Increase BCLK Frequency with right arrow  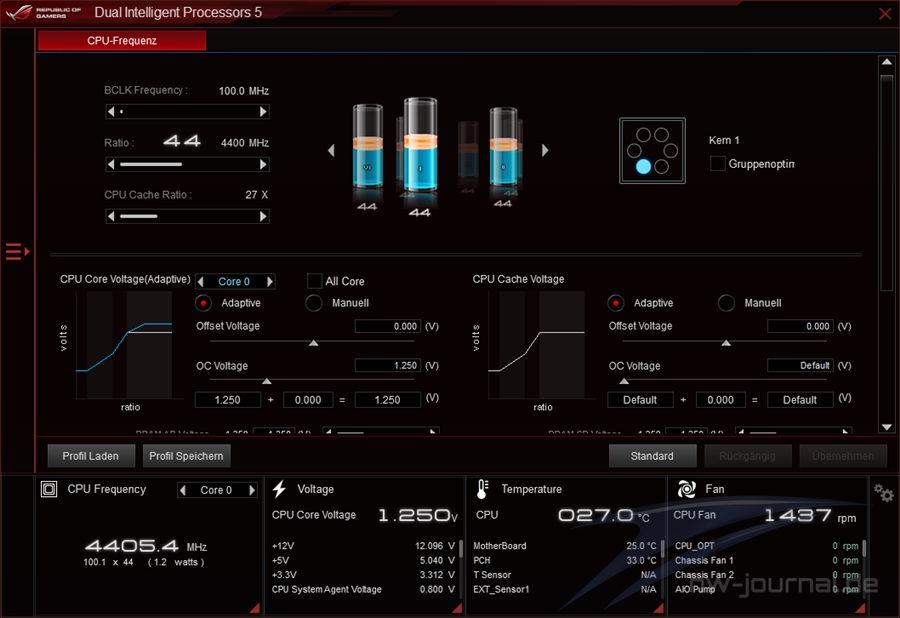[x=263, y=111]
